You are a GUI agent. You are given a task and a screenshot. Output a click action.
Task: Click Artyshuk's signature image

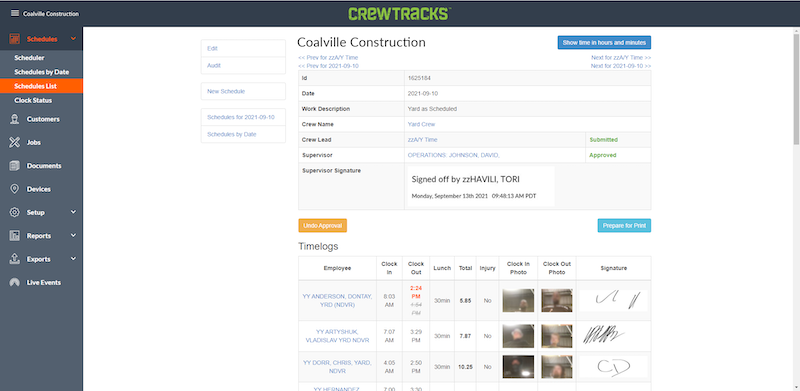(613, 336)
